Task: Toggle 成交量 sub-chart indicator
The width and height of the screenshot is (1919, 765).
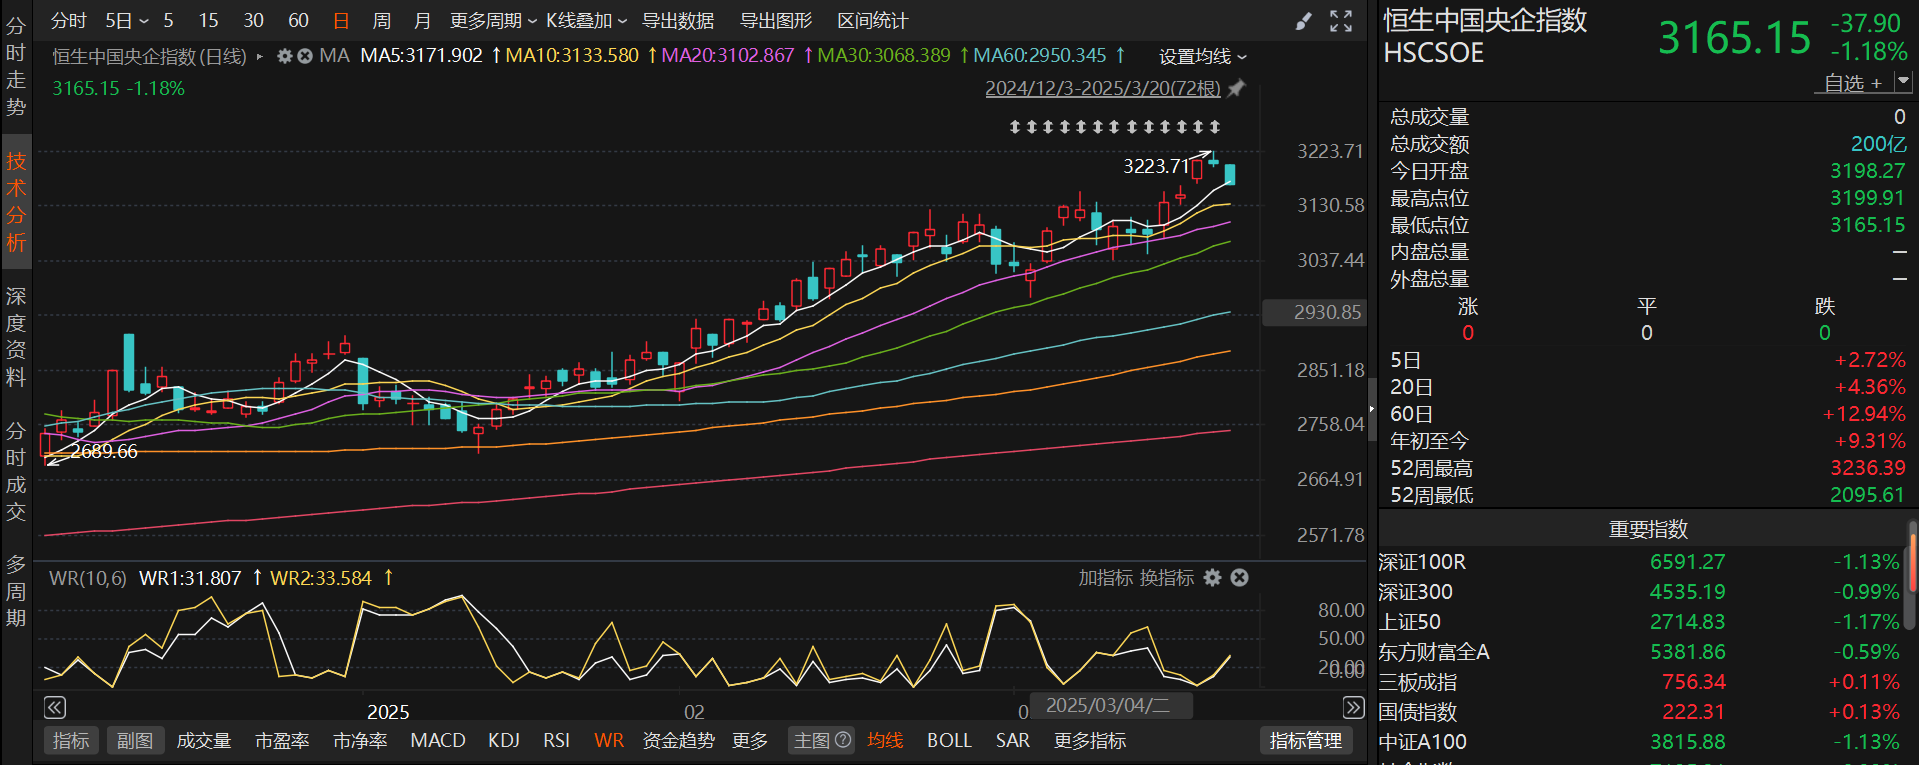Action: pos(204,741)
